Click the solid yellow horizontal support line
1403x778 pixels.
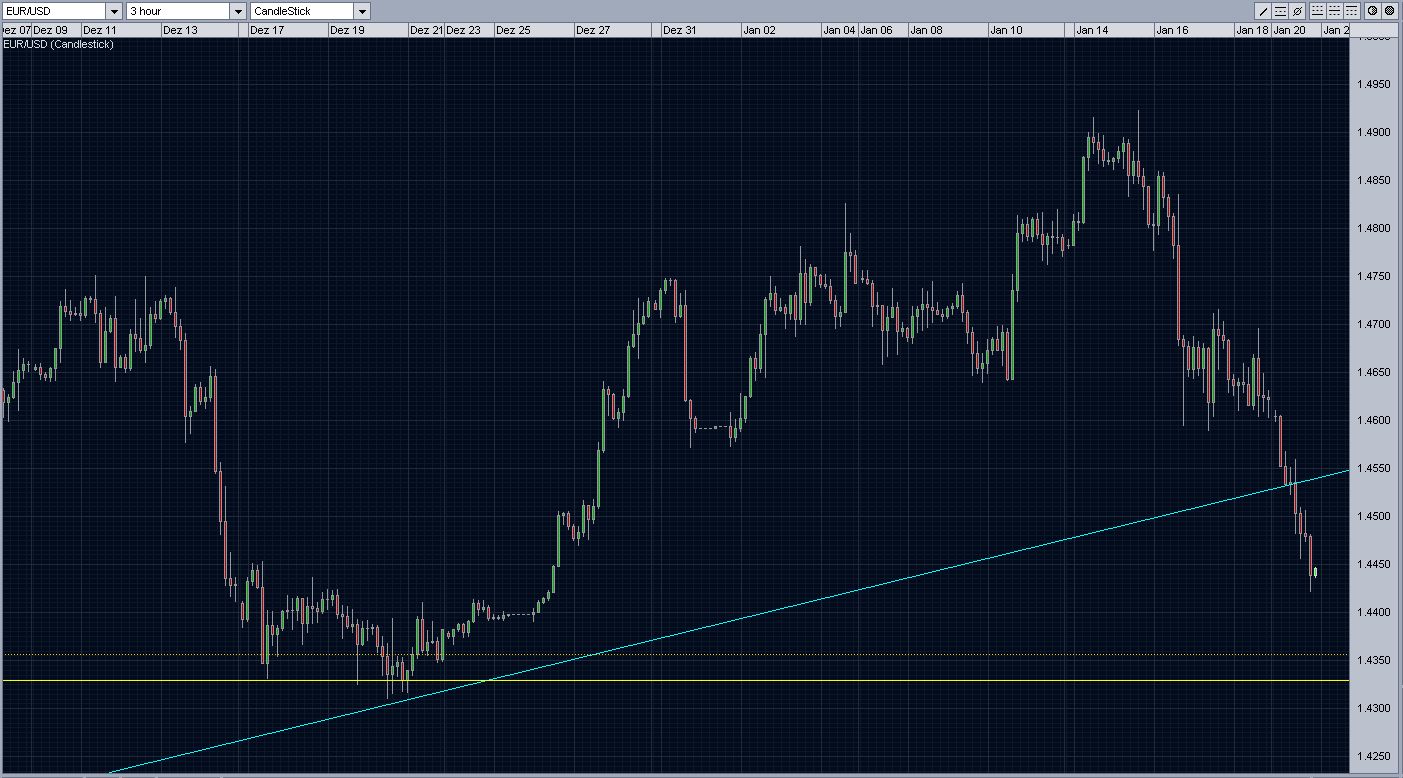(x=675, y=680)
